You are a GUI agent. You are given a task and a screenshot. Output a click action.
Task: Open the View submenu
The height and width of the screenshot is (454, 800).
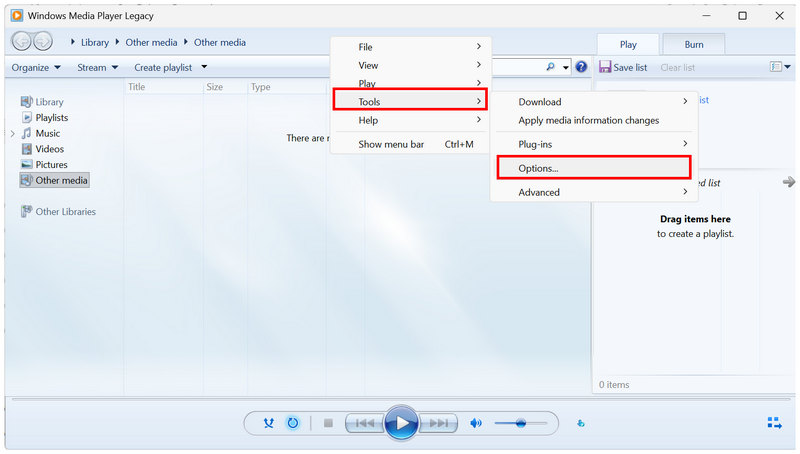[410, 65]
